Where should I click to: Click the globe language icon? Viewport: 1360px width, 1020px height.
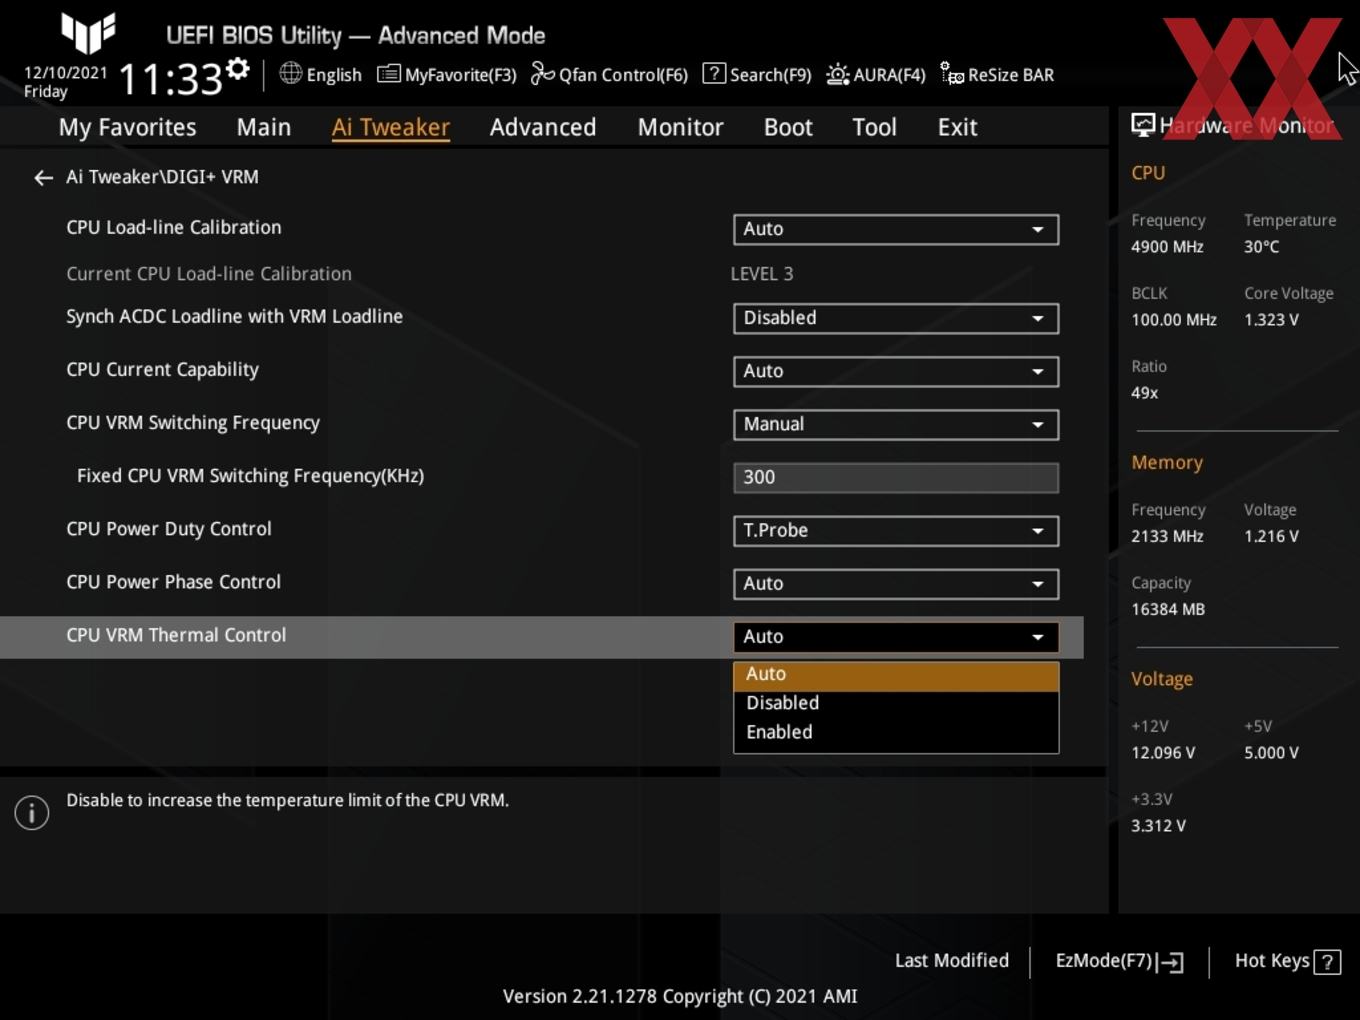[290, 73]
